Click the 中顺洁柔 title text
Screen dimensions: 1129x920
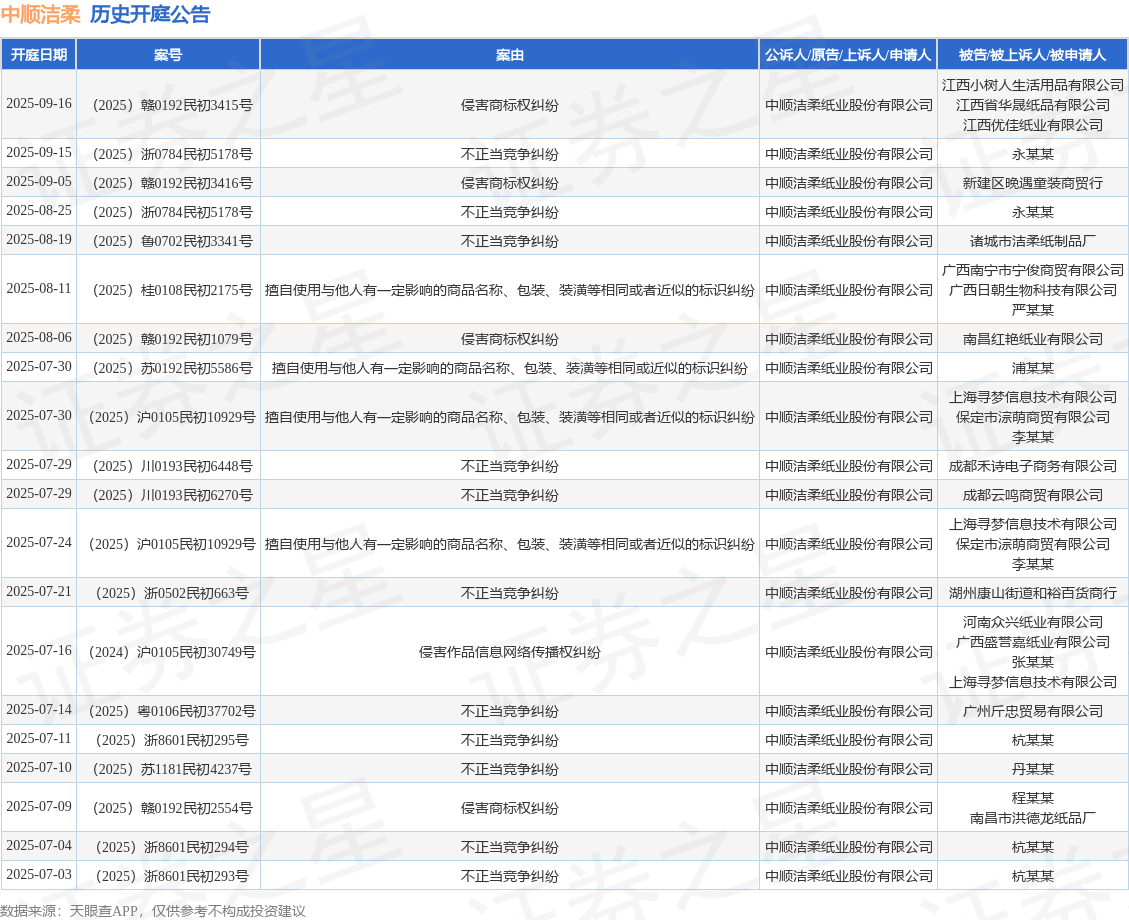[x=40, y=14]
